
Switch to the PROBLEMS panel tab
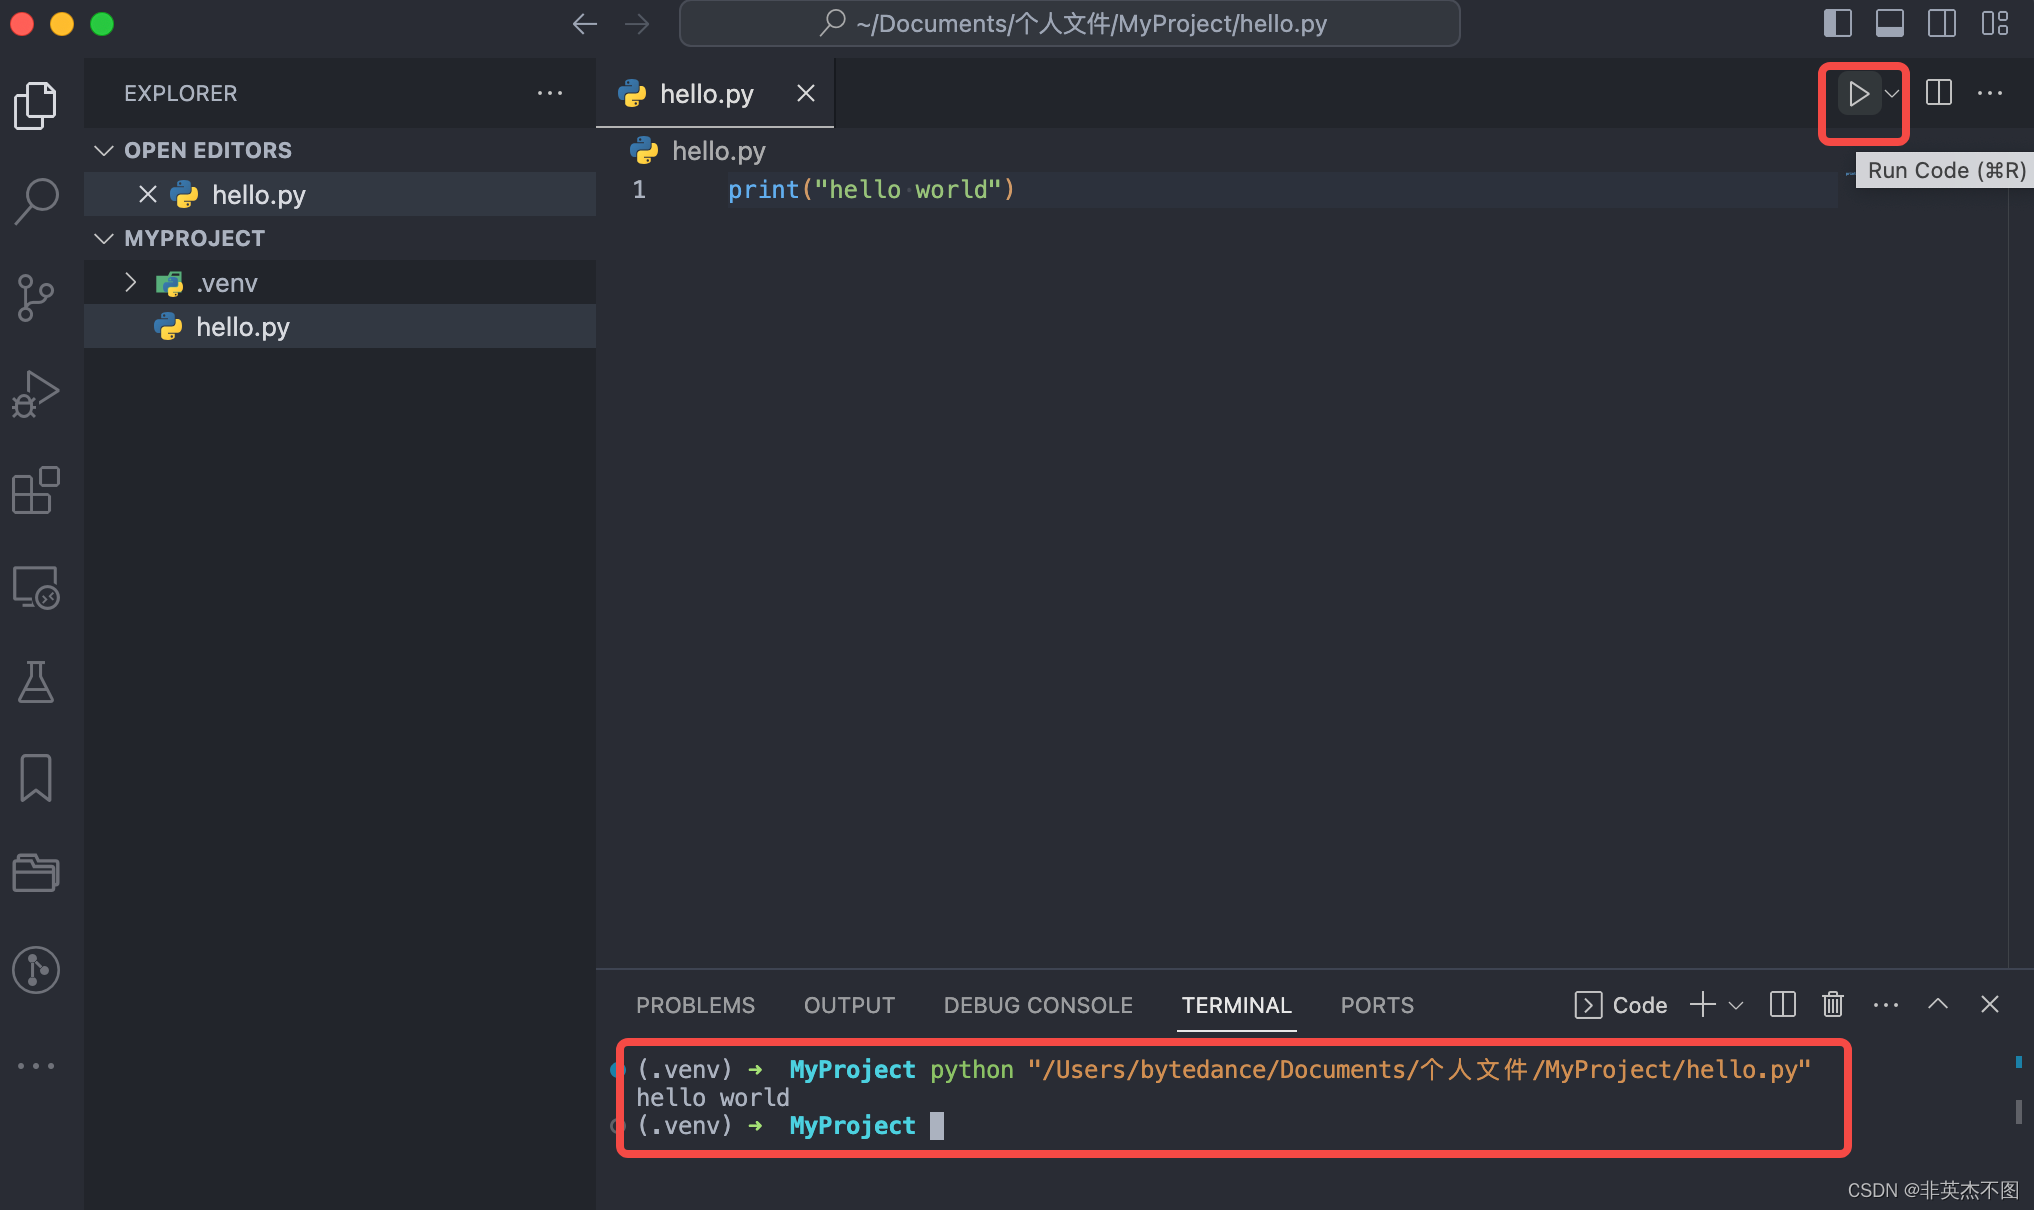pyautogui.click(x=695, y=1005)
